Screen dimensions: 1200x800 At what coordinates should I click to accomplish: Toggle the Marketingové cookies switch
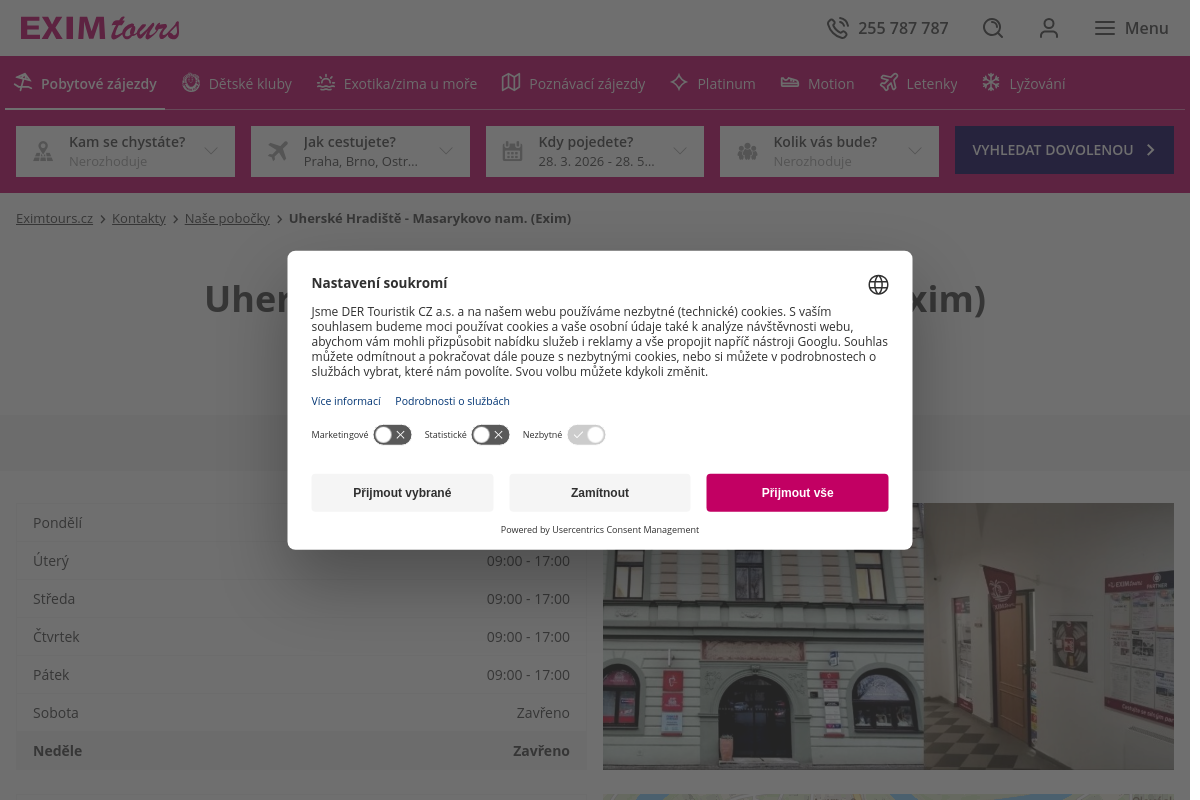point(392,435)
